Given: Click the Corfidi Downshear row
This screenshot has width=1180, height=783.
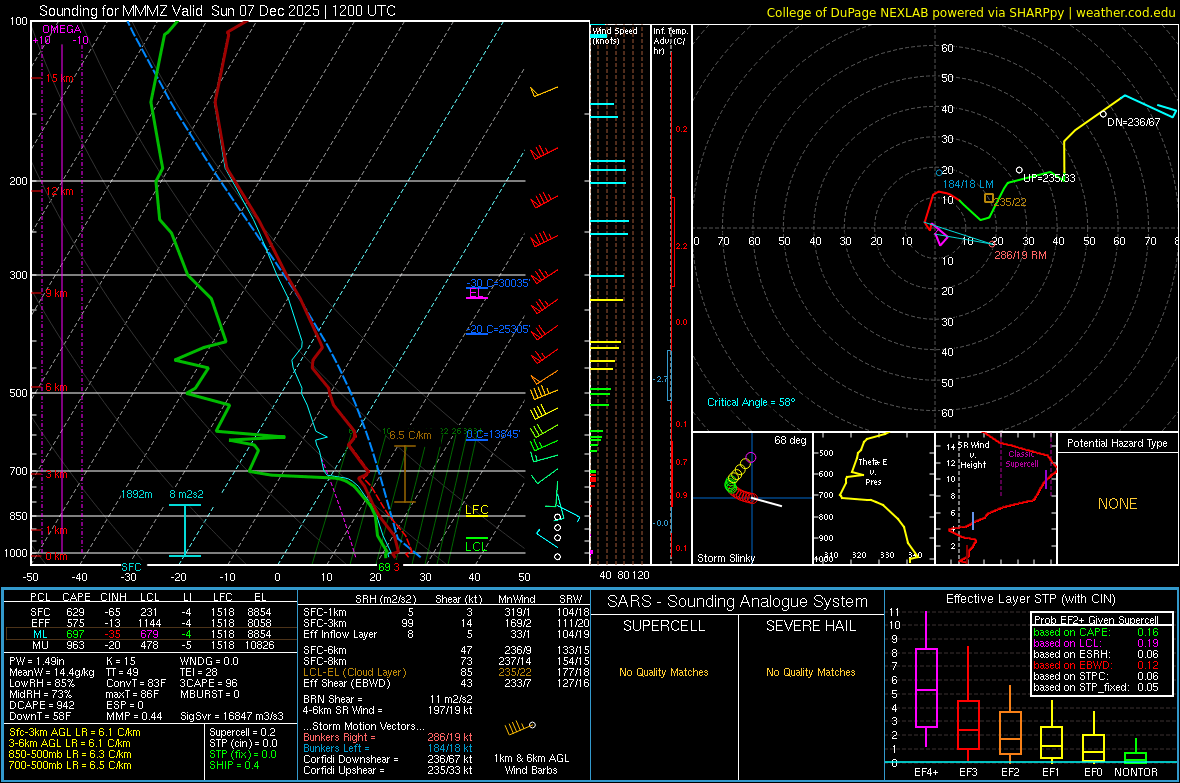Looking at the screenshot, I should (388, 759).
